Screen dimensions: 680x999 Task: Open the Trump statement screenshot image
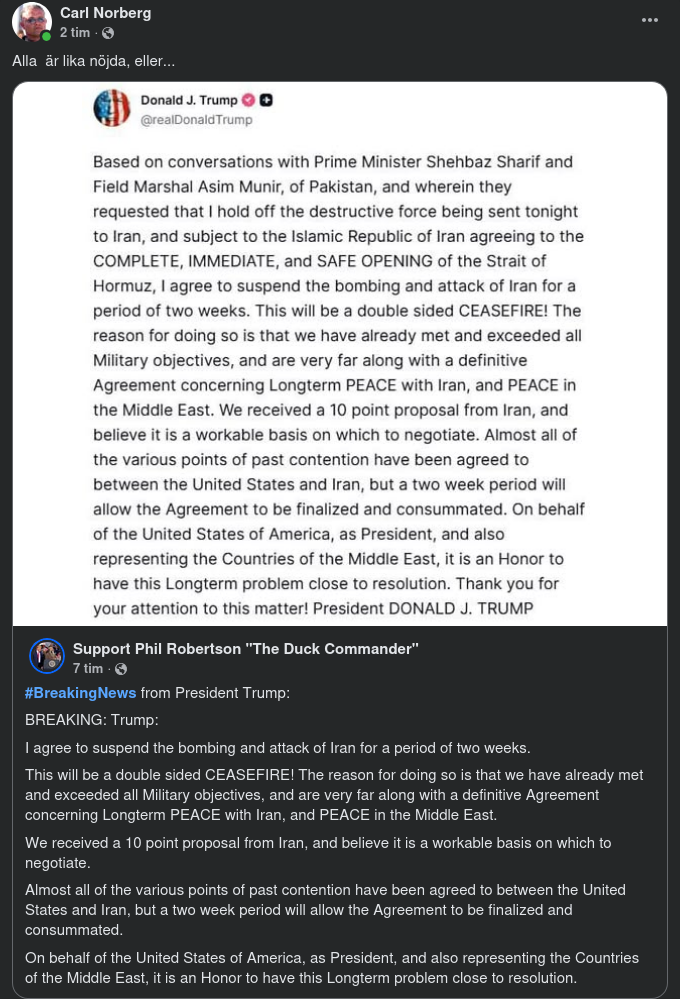click(x=339, y=380)
